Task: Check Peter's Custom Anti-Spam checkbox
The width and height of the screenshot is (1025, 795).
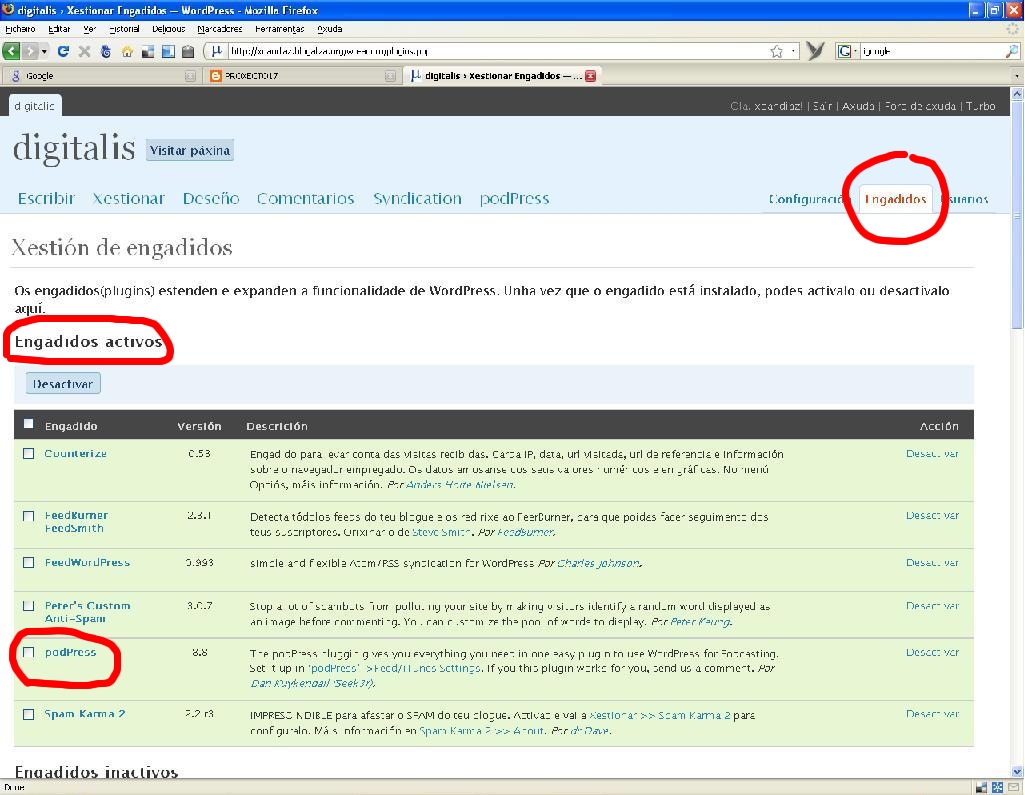Action: click(28, 606)
